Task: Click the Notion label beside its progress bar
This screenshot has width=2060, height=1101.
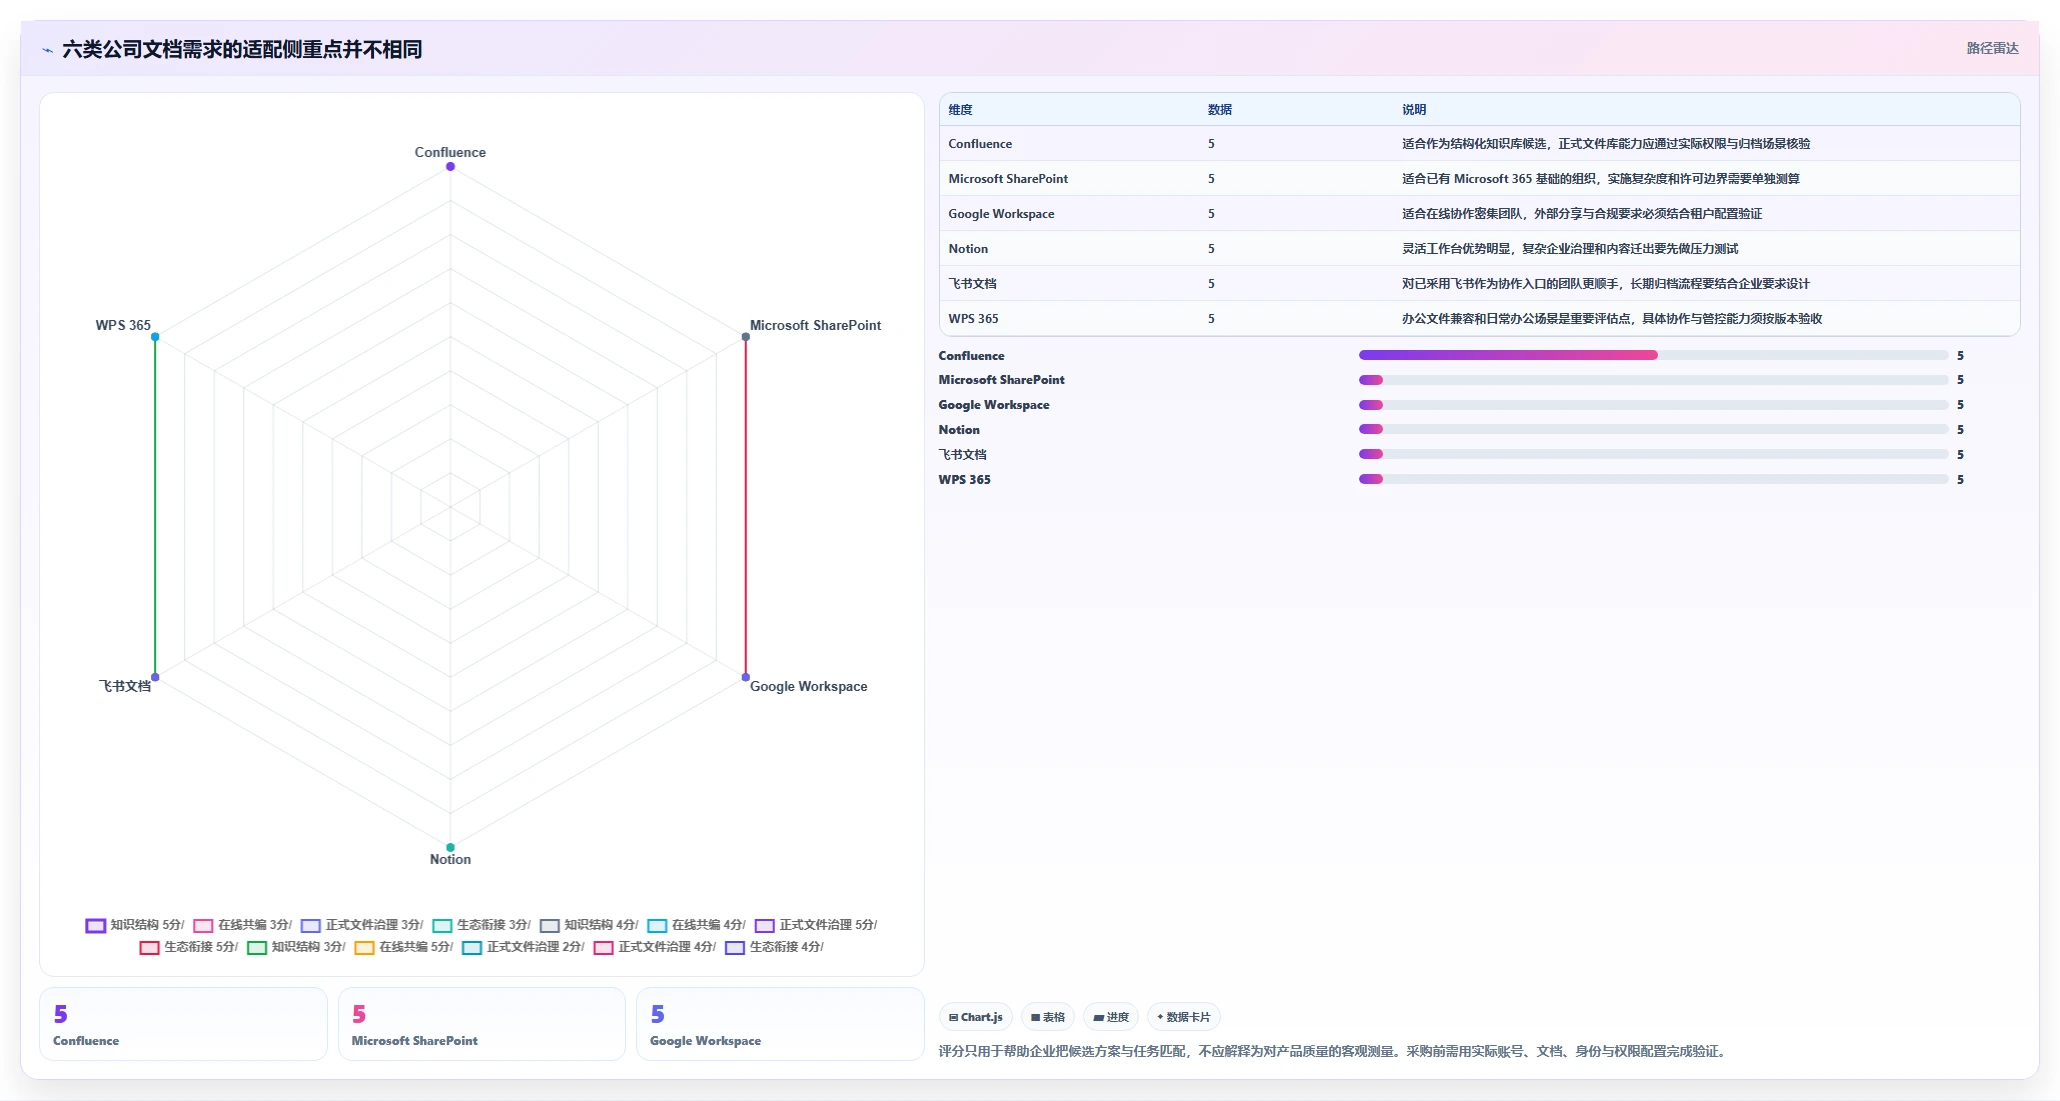Action: (959, 430)
